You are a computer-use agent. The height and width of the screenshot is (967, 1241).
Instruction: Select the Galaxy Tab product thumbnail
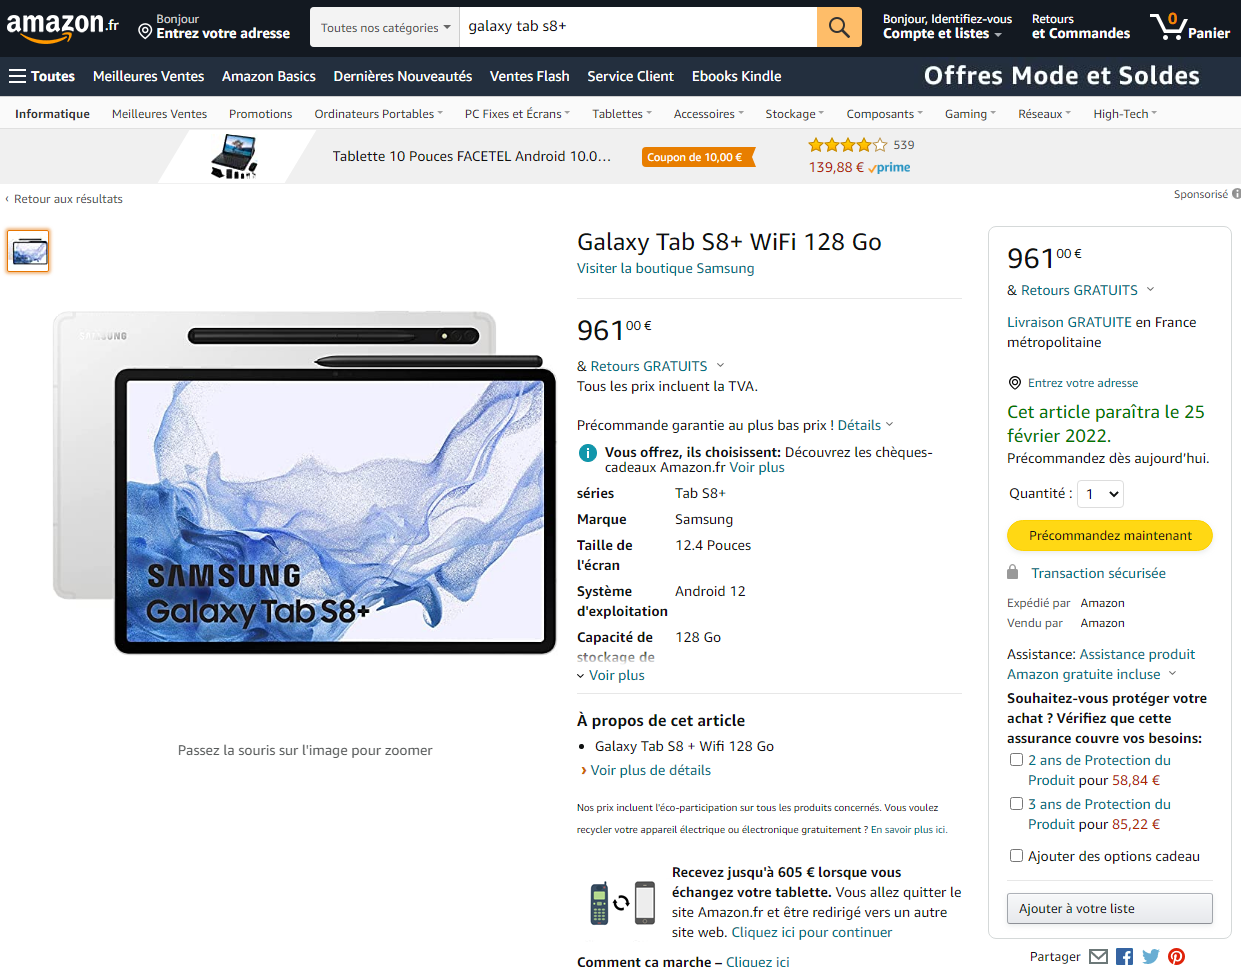coord(28,251)
